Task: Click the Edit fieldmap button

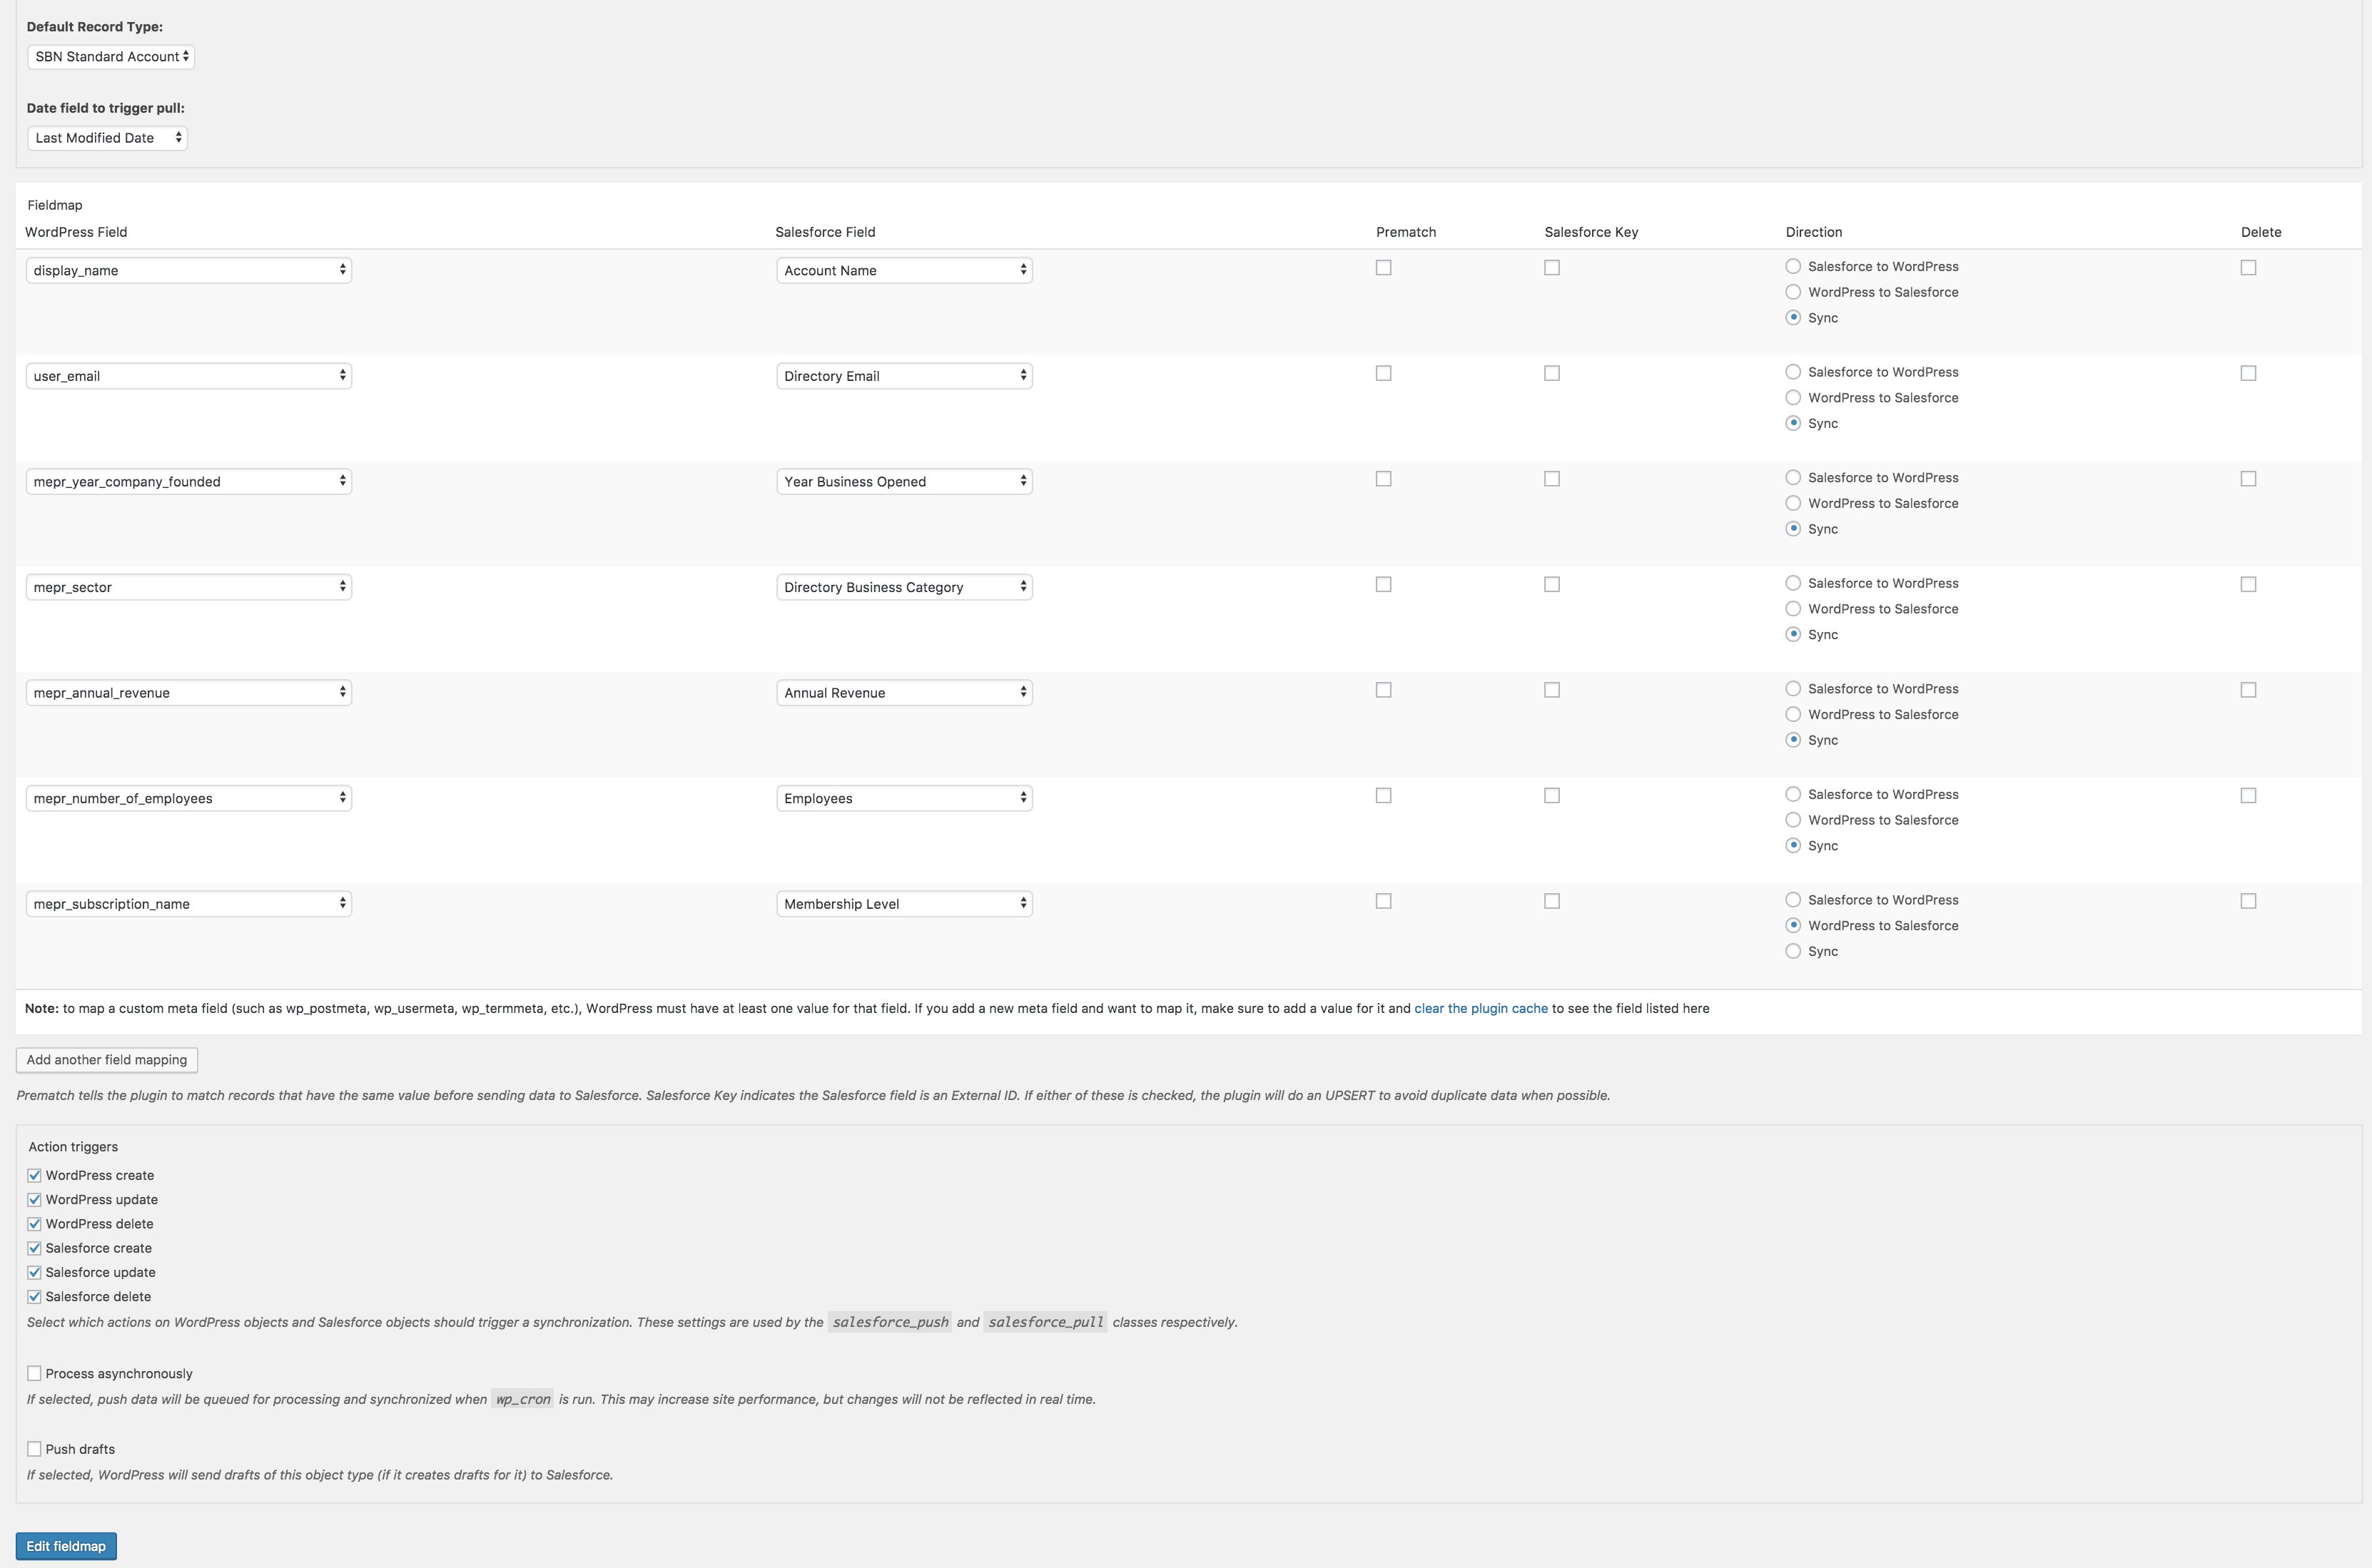Action: [x=66, y=1545]
